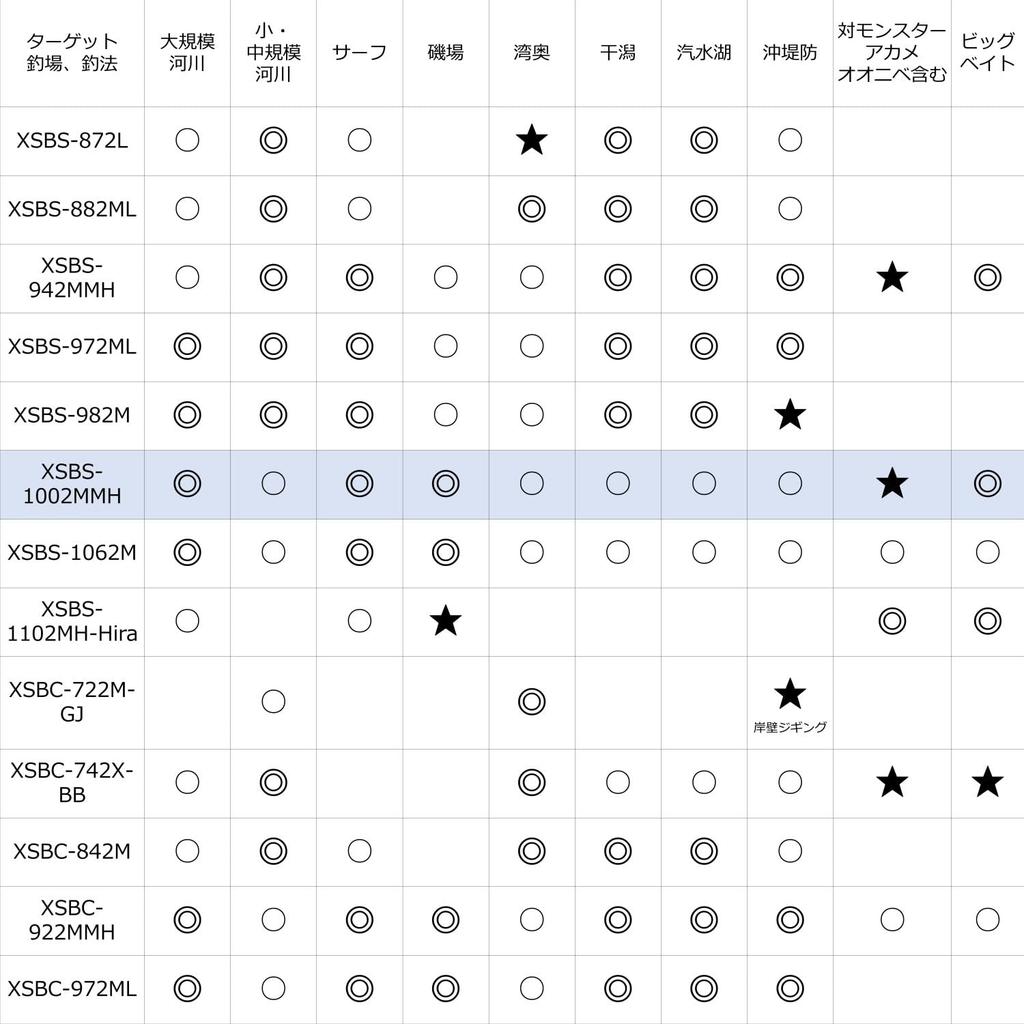Click the star in the XSBS-942MMH row
This screenshot has width=1024, height=1024.
coord(891,278)
